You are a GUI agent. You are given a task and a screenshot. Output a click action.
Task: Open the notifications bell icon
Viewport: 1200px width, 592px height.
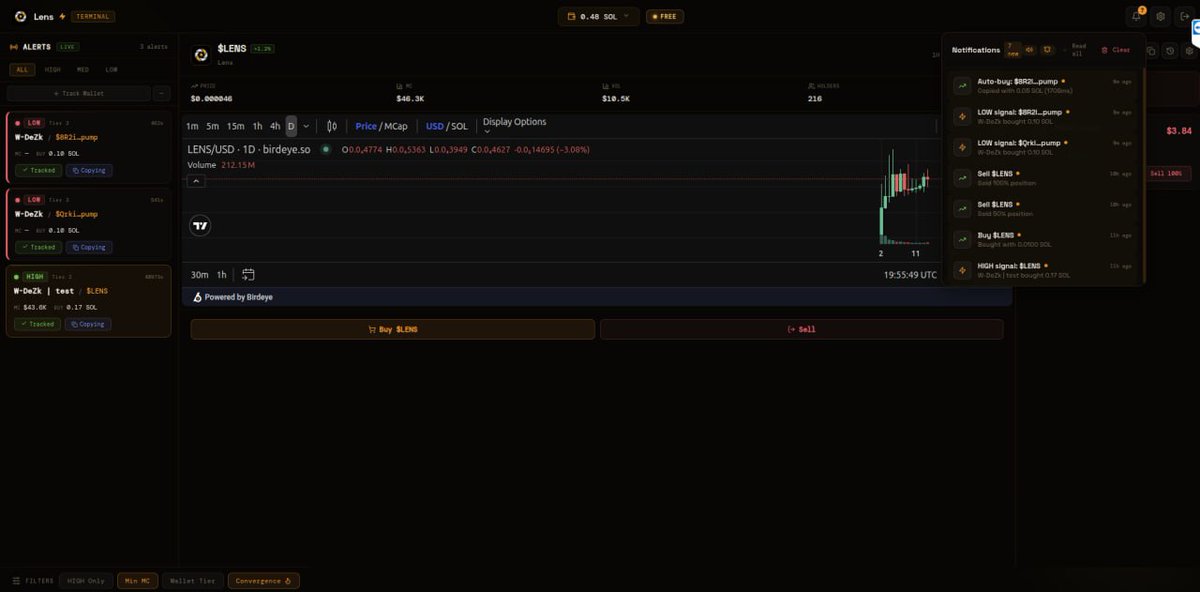pos(1136,16)
